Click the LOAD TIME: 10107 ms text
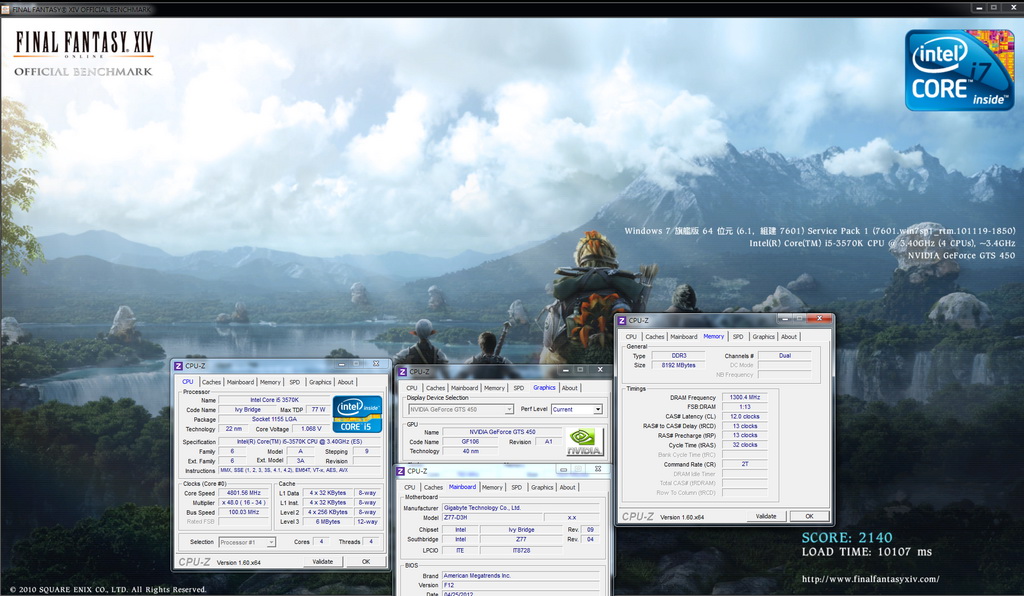Image resolution: width=1024 pixels, height=596 pixels. click(x=867, y=552)
